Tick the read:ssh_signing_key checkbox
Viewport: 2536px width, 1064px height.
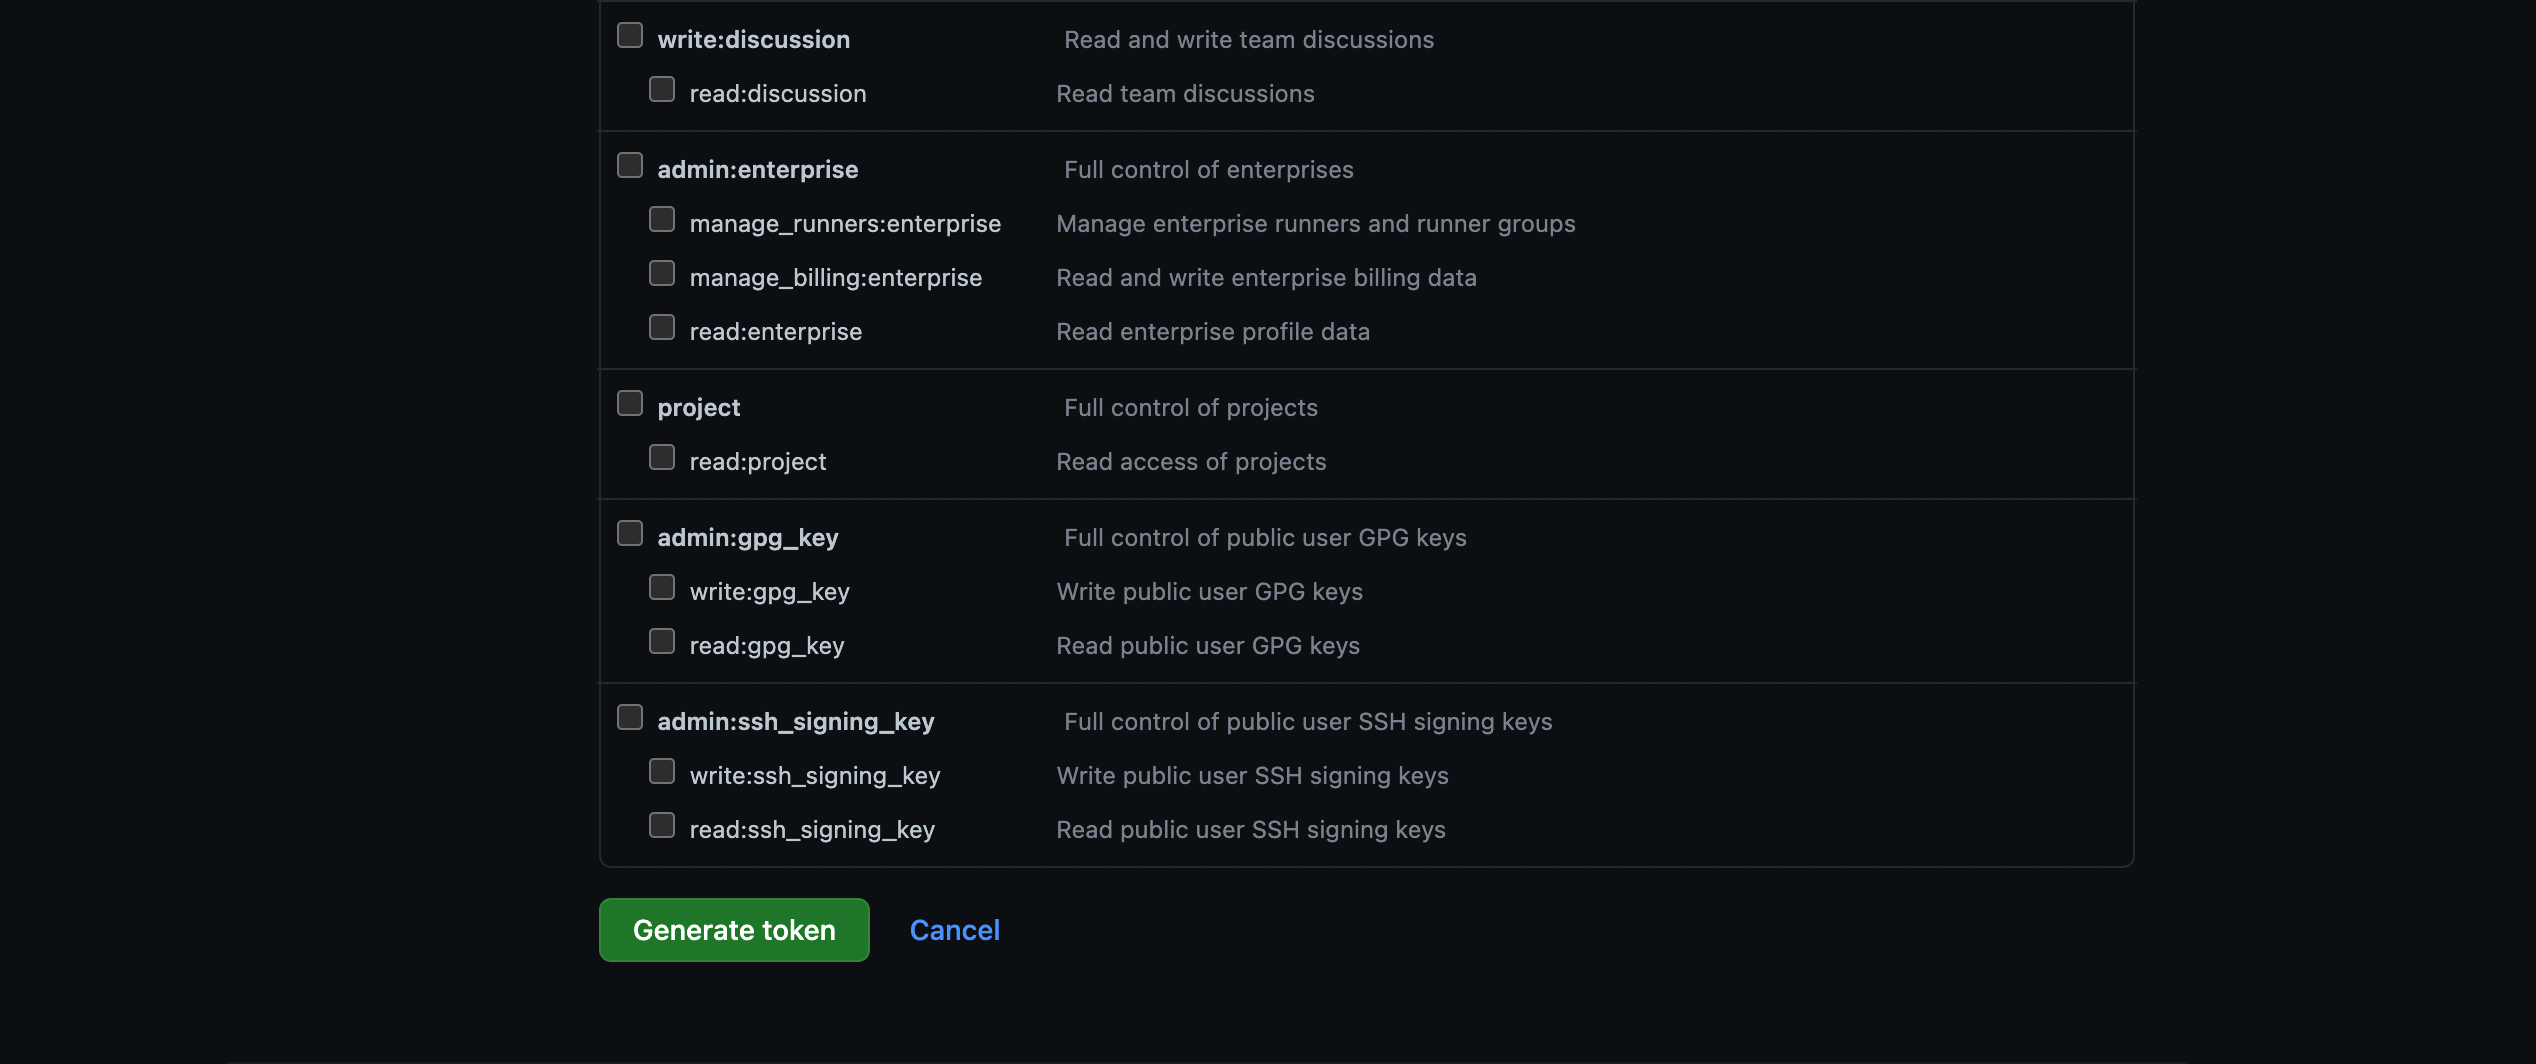pyautogui.click(x=662, y=826)
